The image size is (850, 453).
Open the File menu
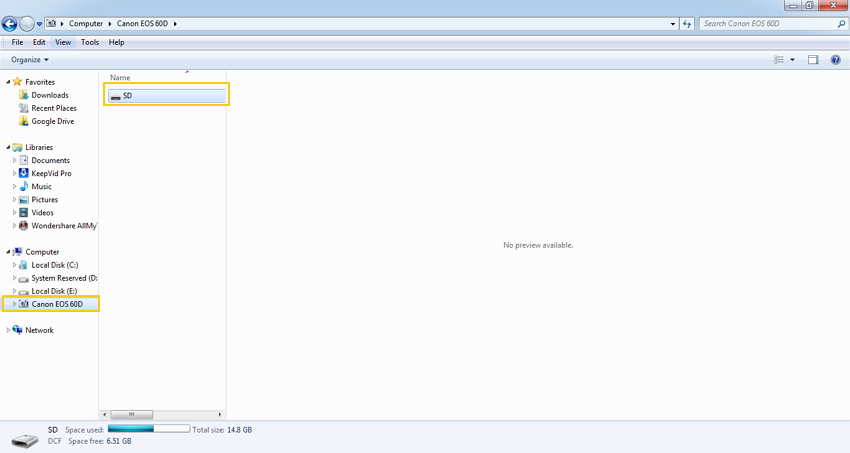(x=17, y=42)
